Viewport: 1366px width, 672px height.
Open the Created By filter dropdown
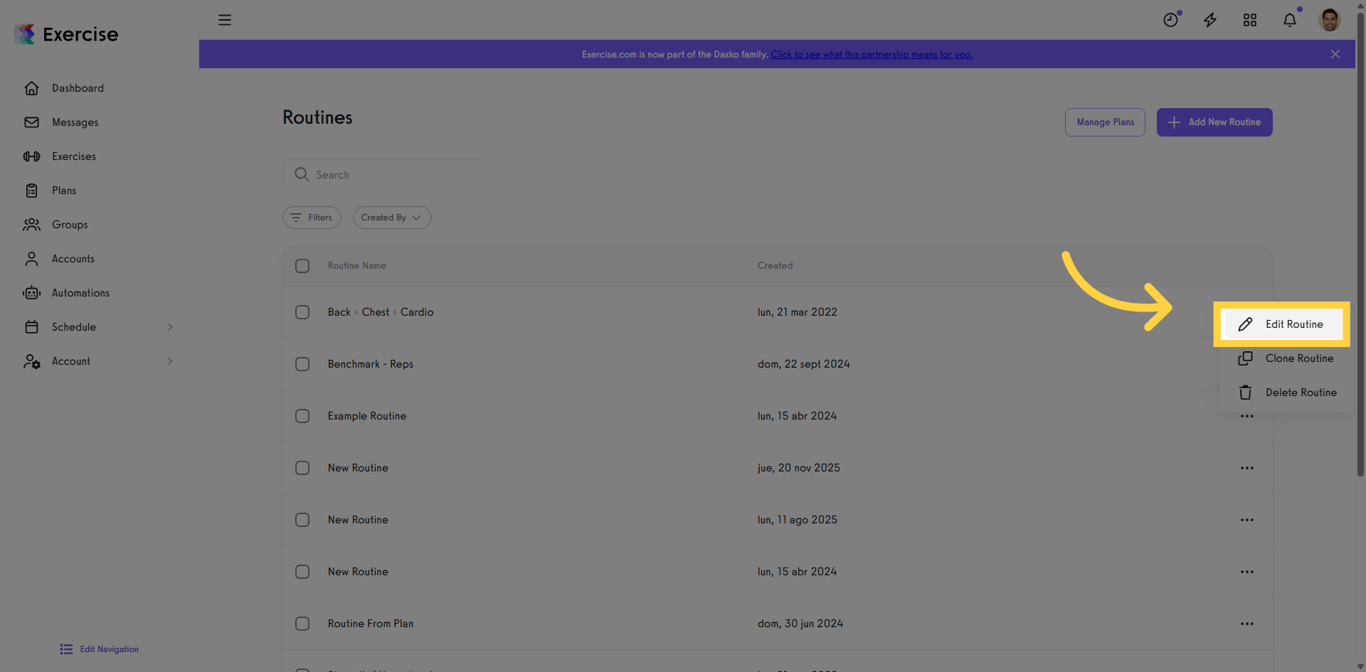[391, 217]
